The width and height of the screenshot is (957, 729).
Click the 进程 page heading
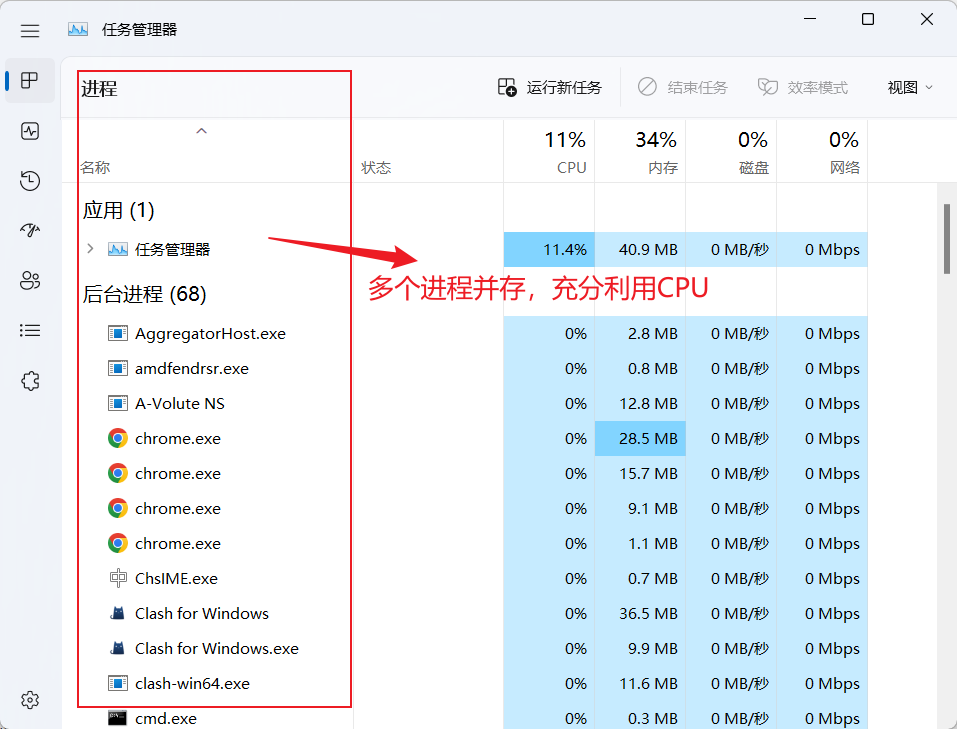coord(99,89)
